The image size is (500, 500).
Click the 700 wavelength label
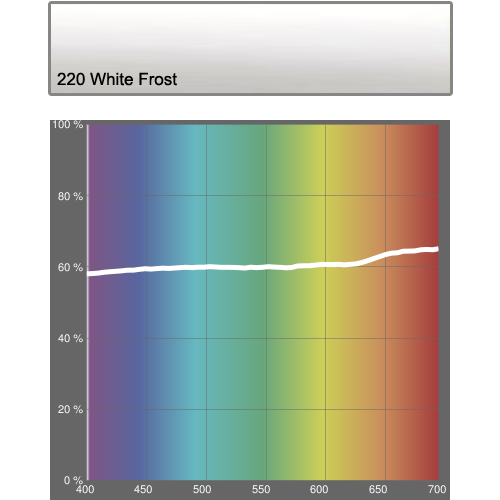tap(437, 489)
